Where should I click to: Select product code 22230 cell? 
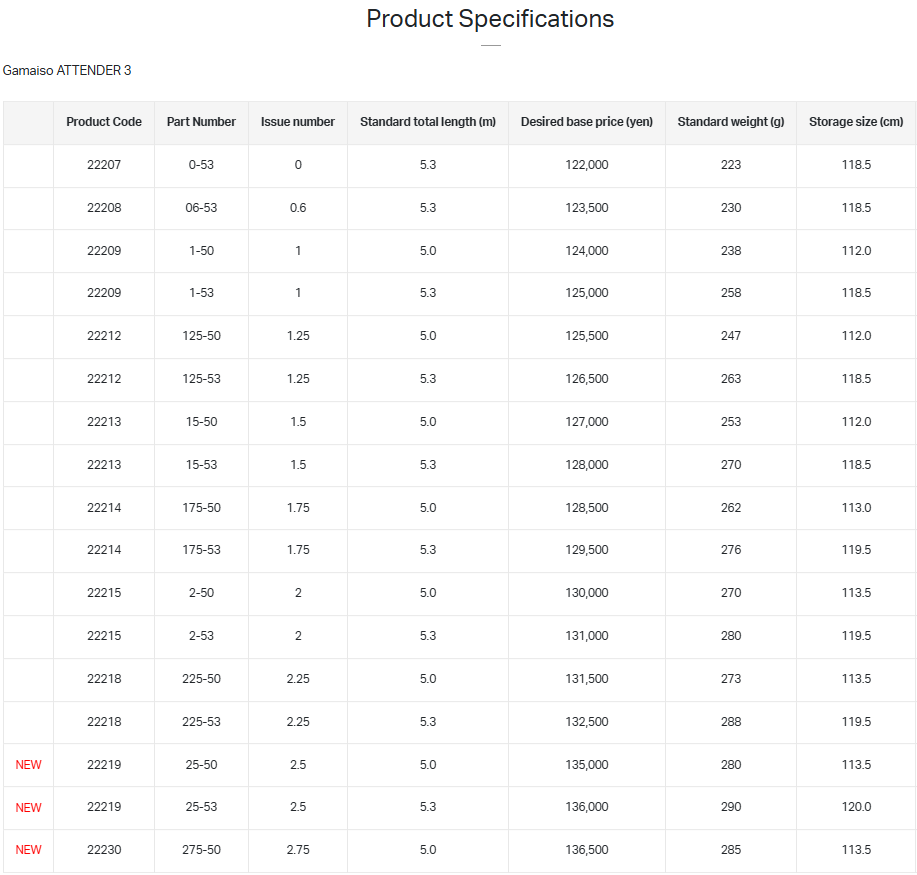[104, 850]
